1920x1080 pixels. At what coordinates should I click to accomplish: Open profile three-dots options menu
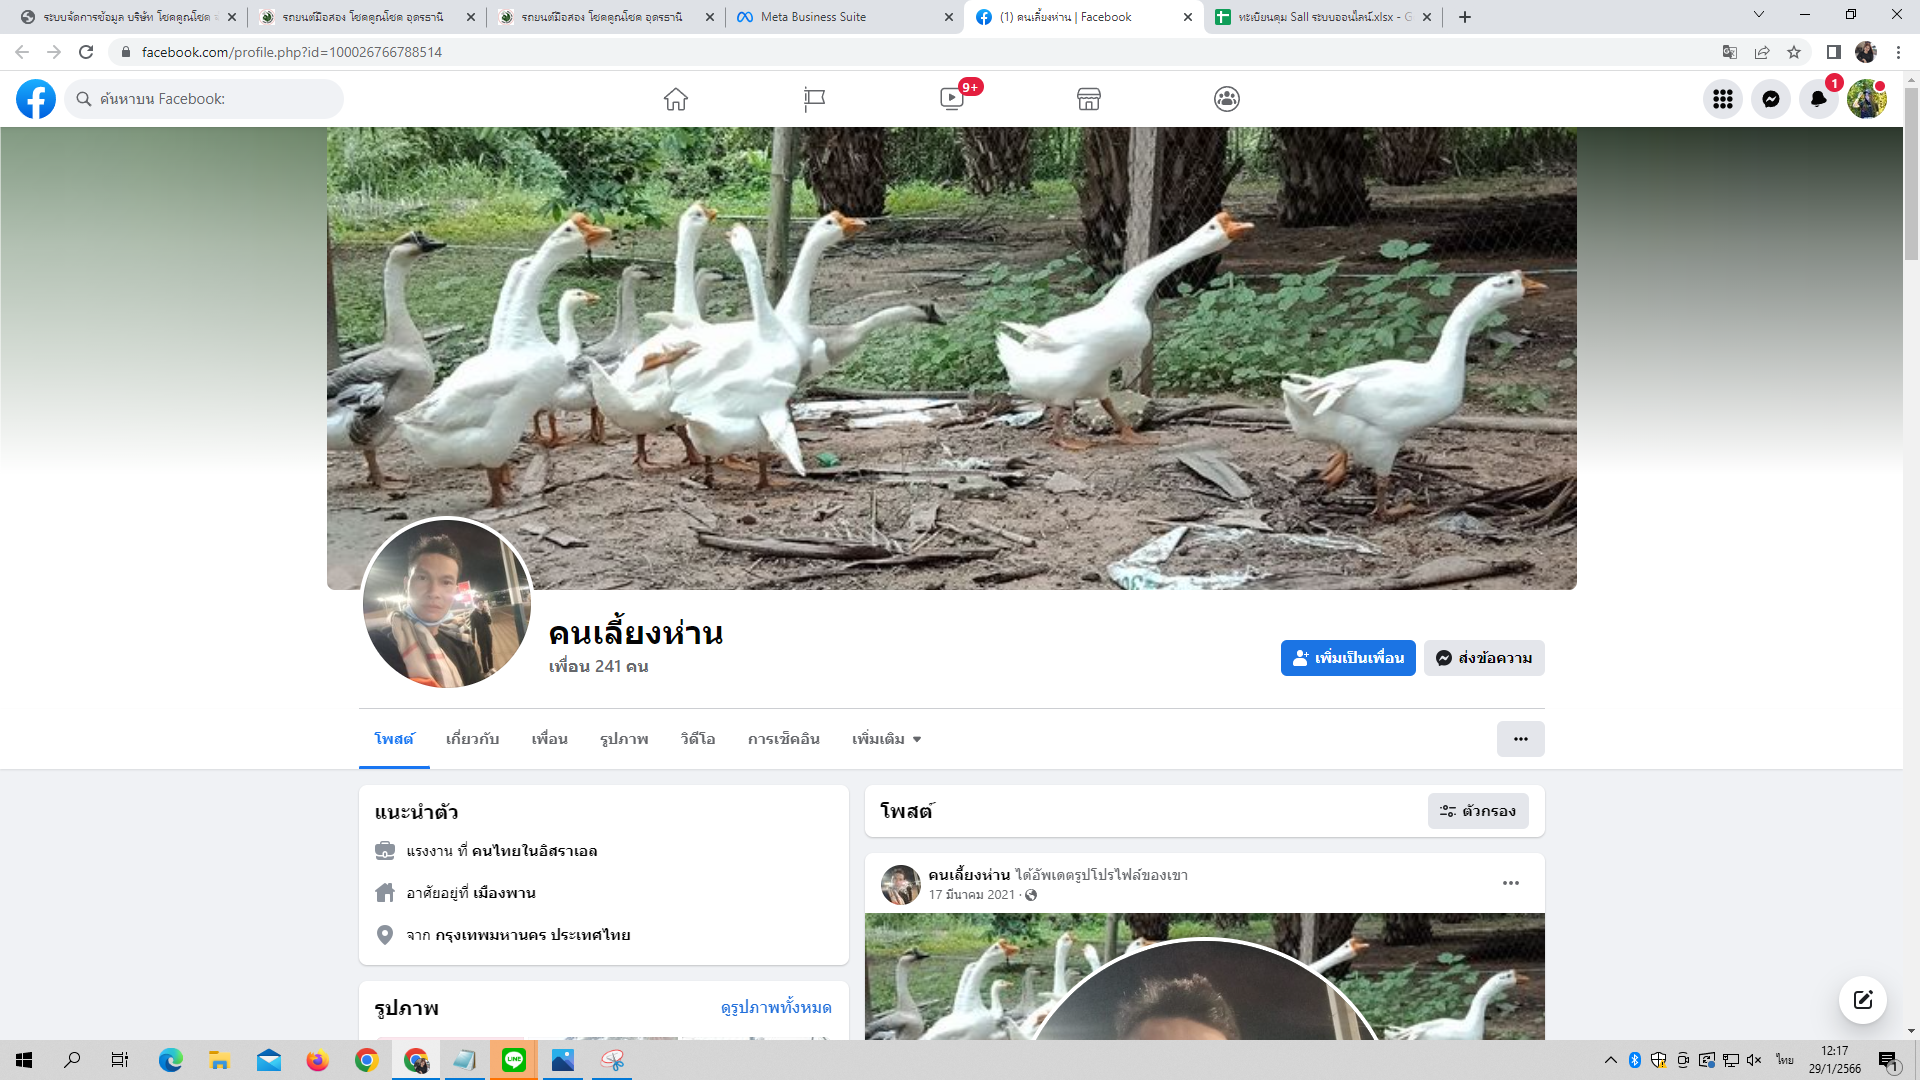point(1520,739)
